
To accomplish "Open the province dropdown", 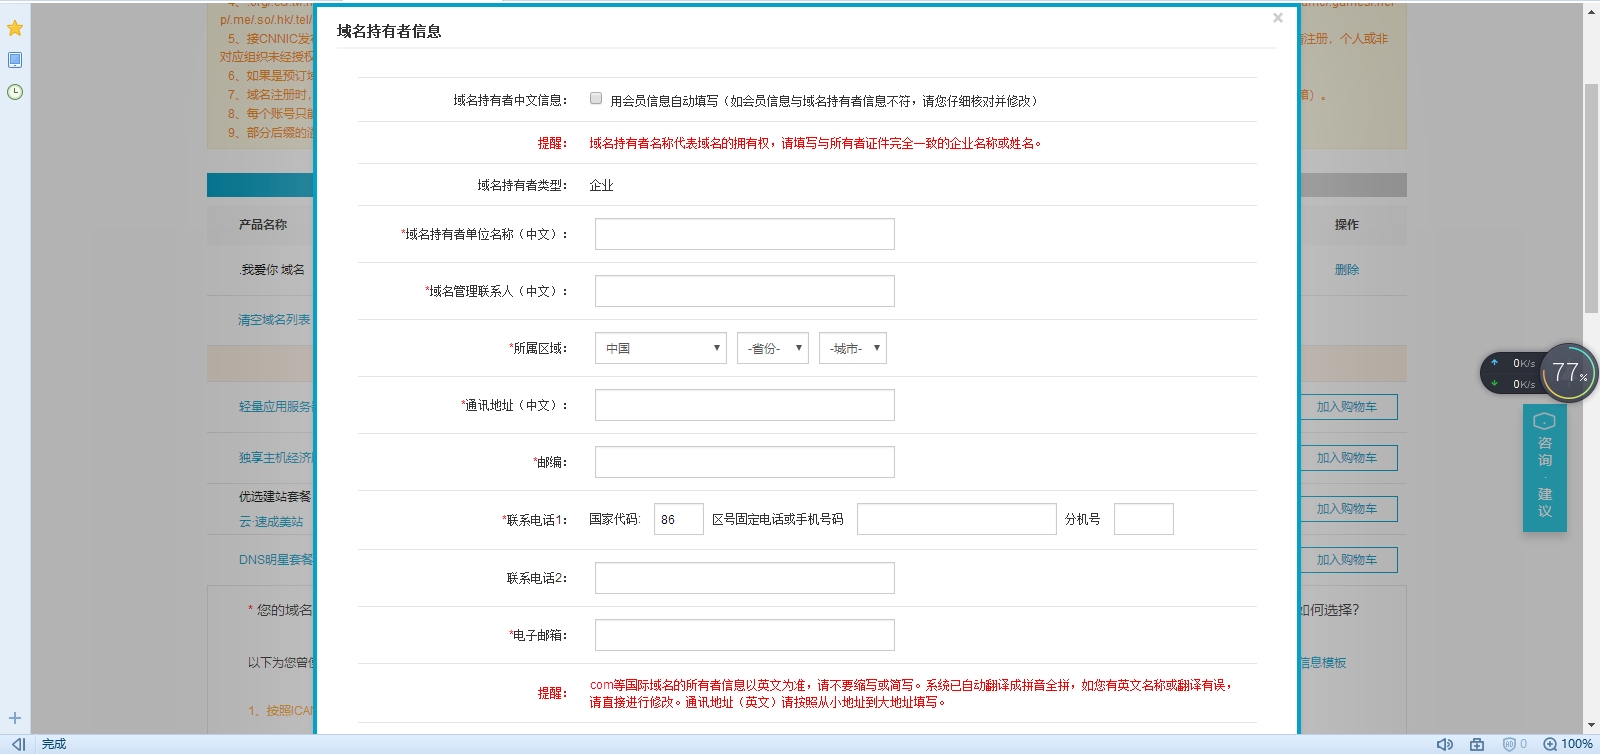I will coord(773,348).
